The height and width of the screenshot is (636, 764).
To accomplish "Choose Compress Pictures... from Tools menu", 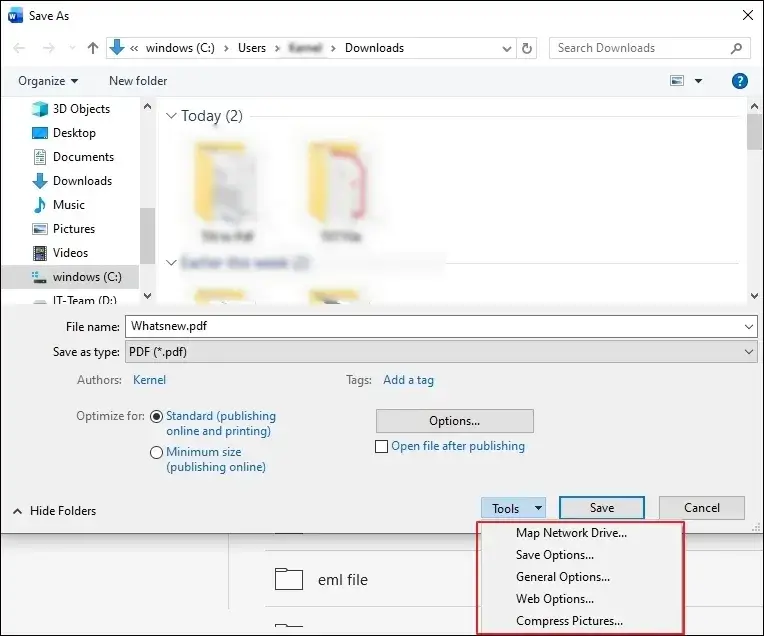I will point(569,620).
